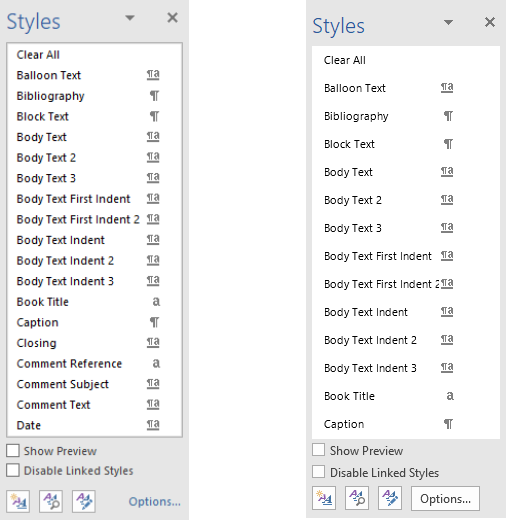506x520 pixels.
Task: Close the right Styles pane
Action: tap(490, 22)
